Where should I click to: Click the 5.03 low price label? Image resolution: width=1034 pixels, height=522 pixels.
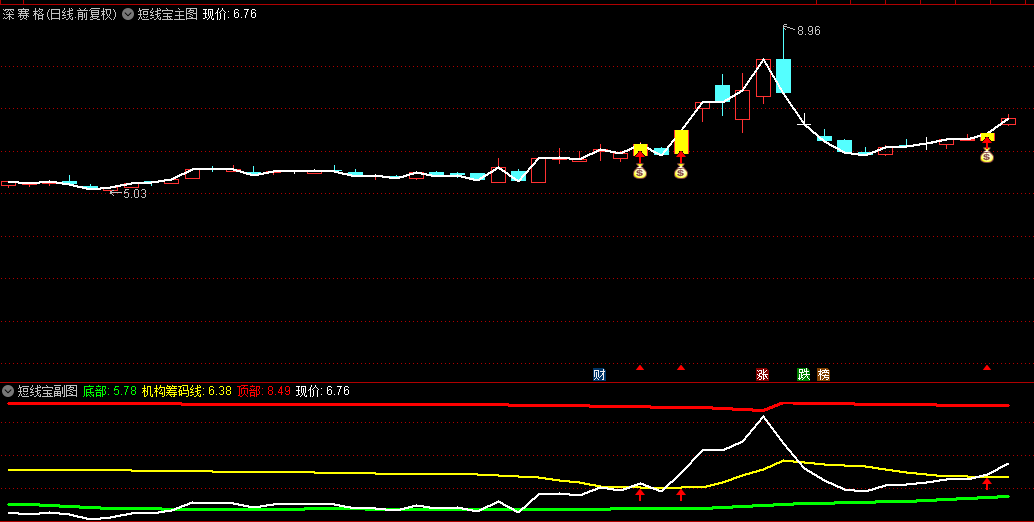click(135, 194)
